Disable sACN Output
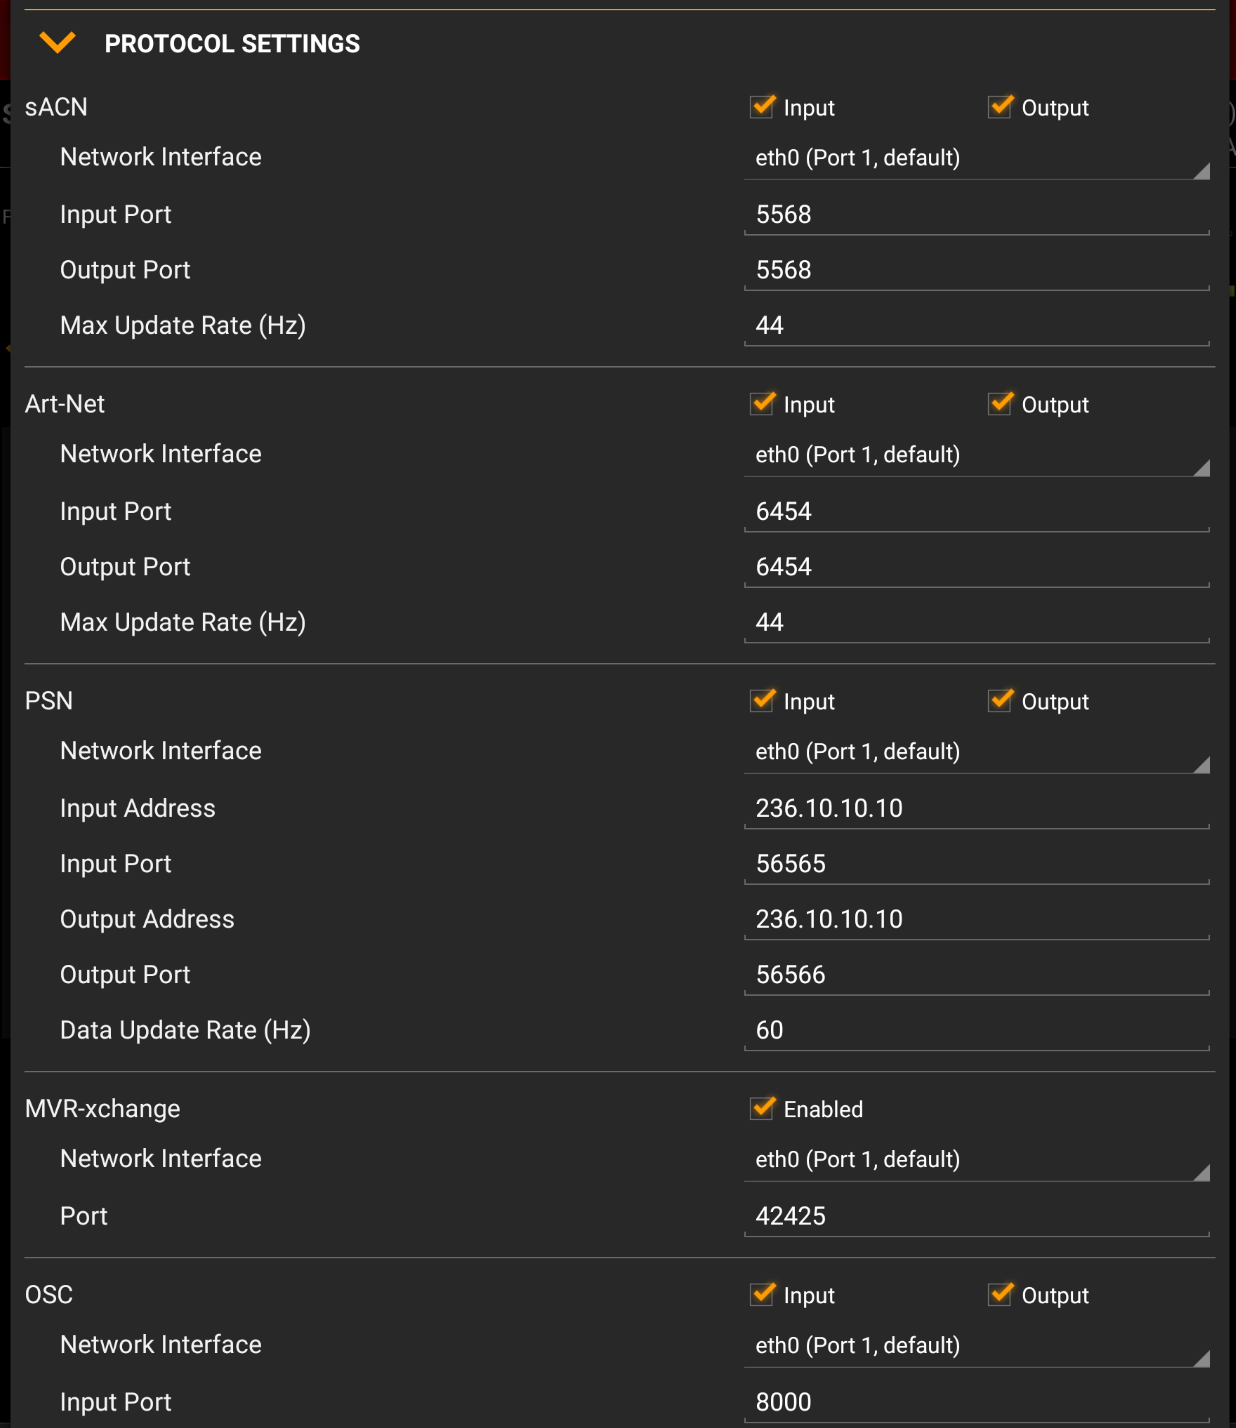Viewport: 1236px width, 1428px height. tap(1000, 107)
